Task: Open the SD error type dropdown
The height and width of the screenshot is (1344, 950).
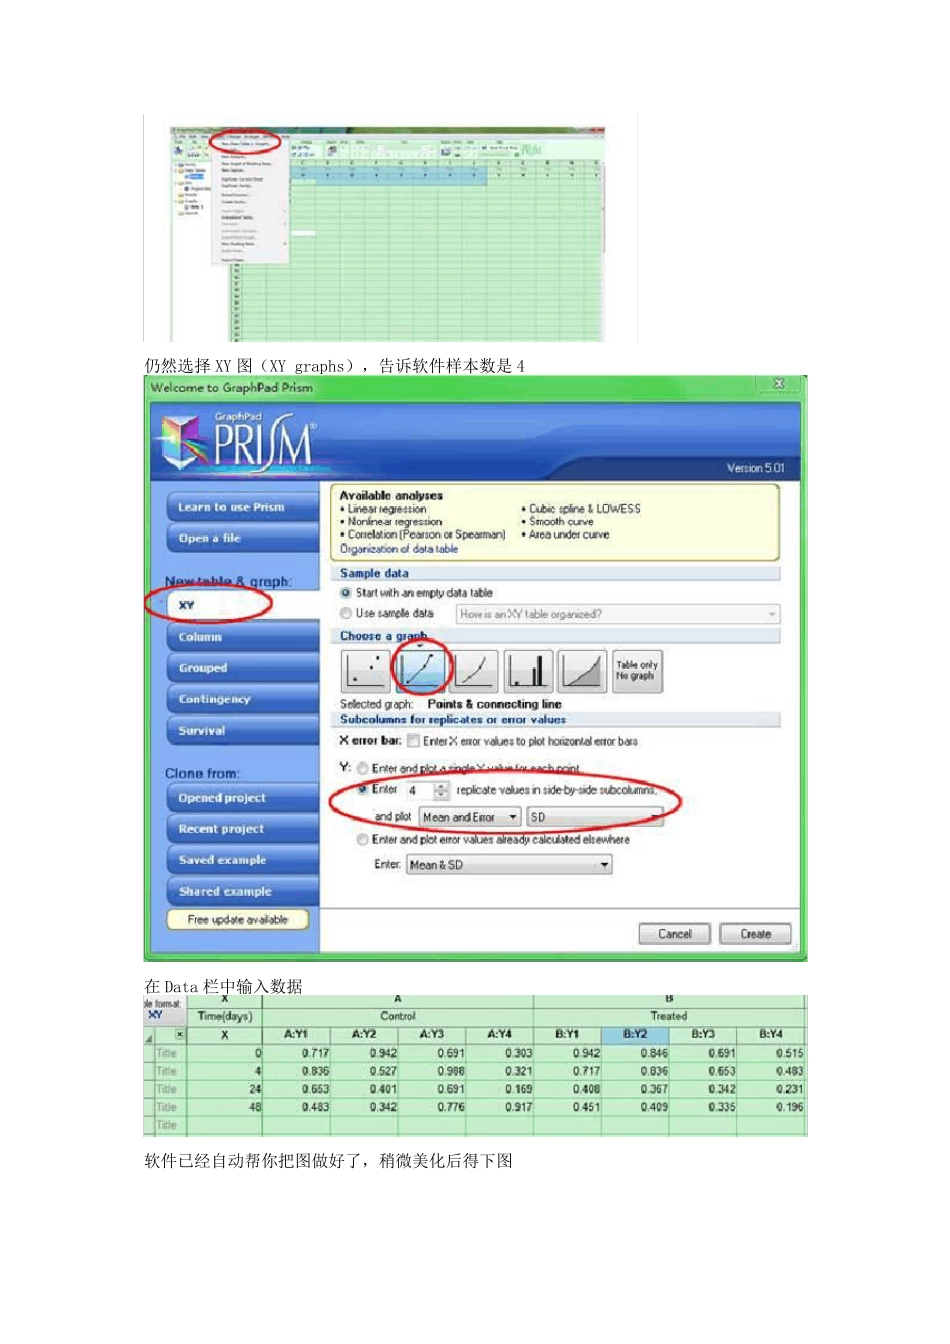Action: tap(594, 817)
